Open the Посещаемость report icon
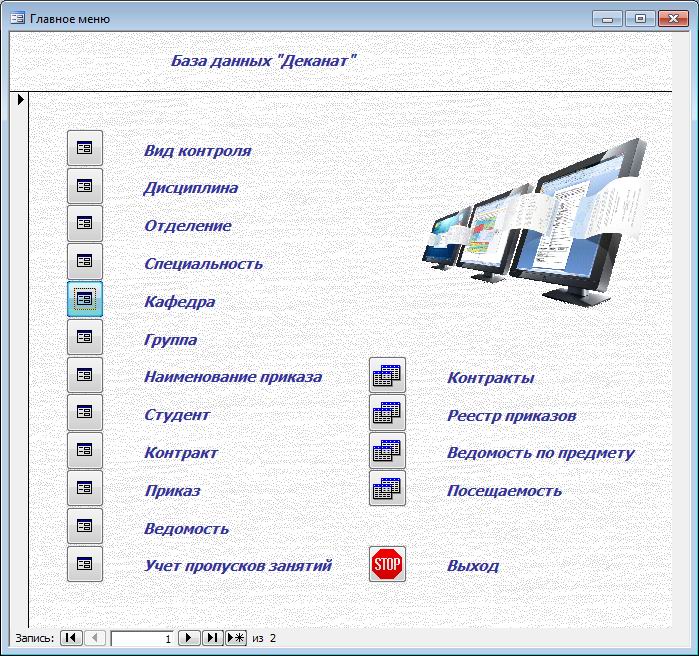Image resolution: width=699 pixels, height=656 pixels. tap(387, 489)
